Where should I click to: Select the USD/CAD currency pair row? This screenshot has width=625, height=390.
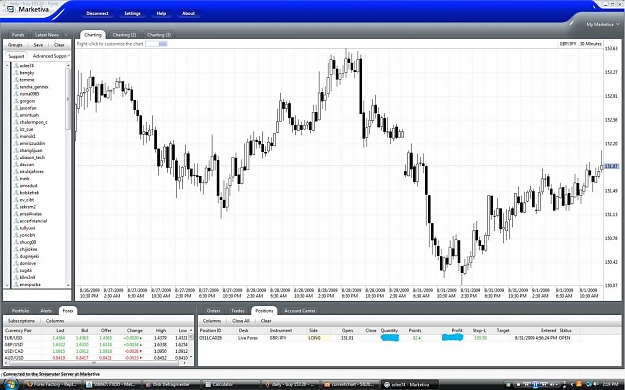point(96,351)
